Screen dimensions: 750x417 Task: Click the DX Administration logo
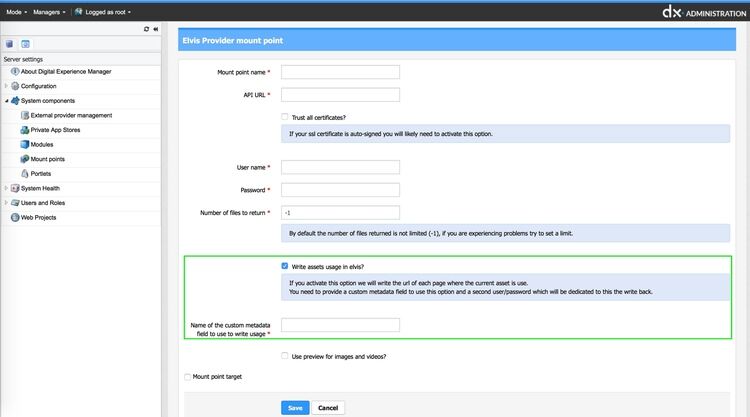(704, 12)
